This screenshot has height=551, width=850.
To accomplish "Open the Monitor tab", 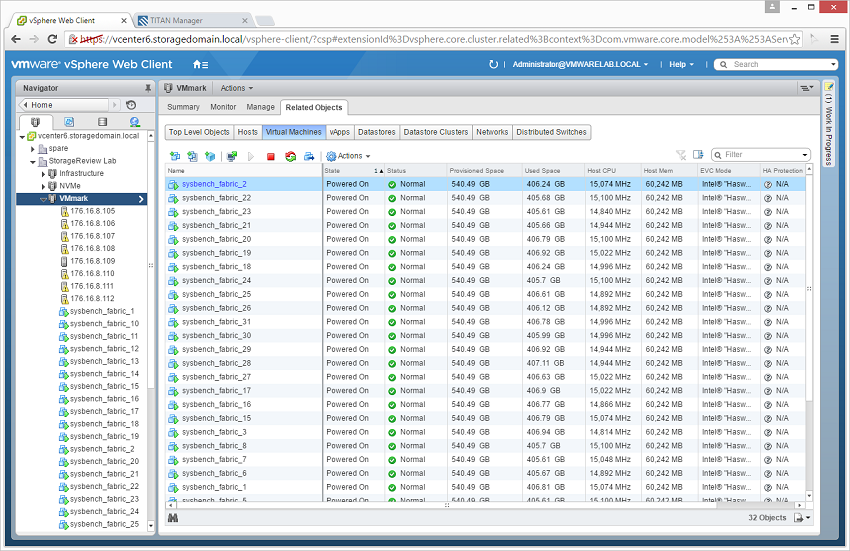I will 223,107.
